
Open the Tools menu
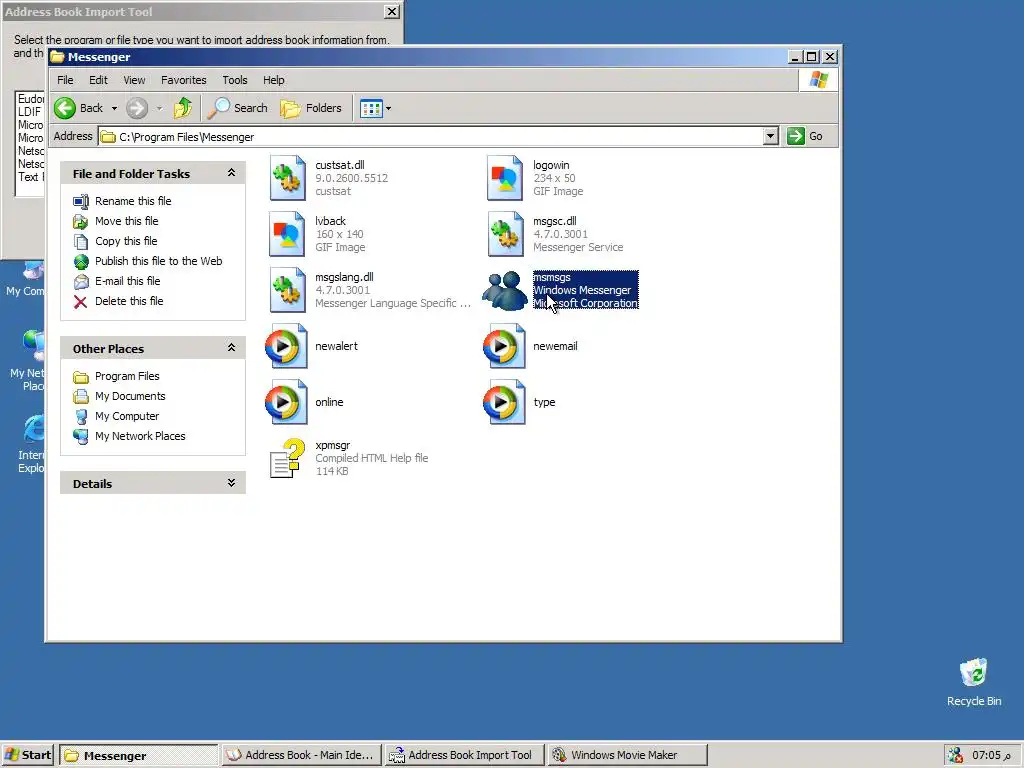[234, 80]
